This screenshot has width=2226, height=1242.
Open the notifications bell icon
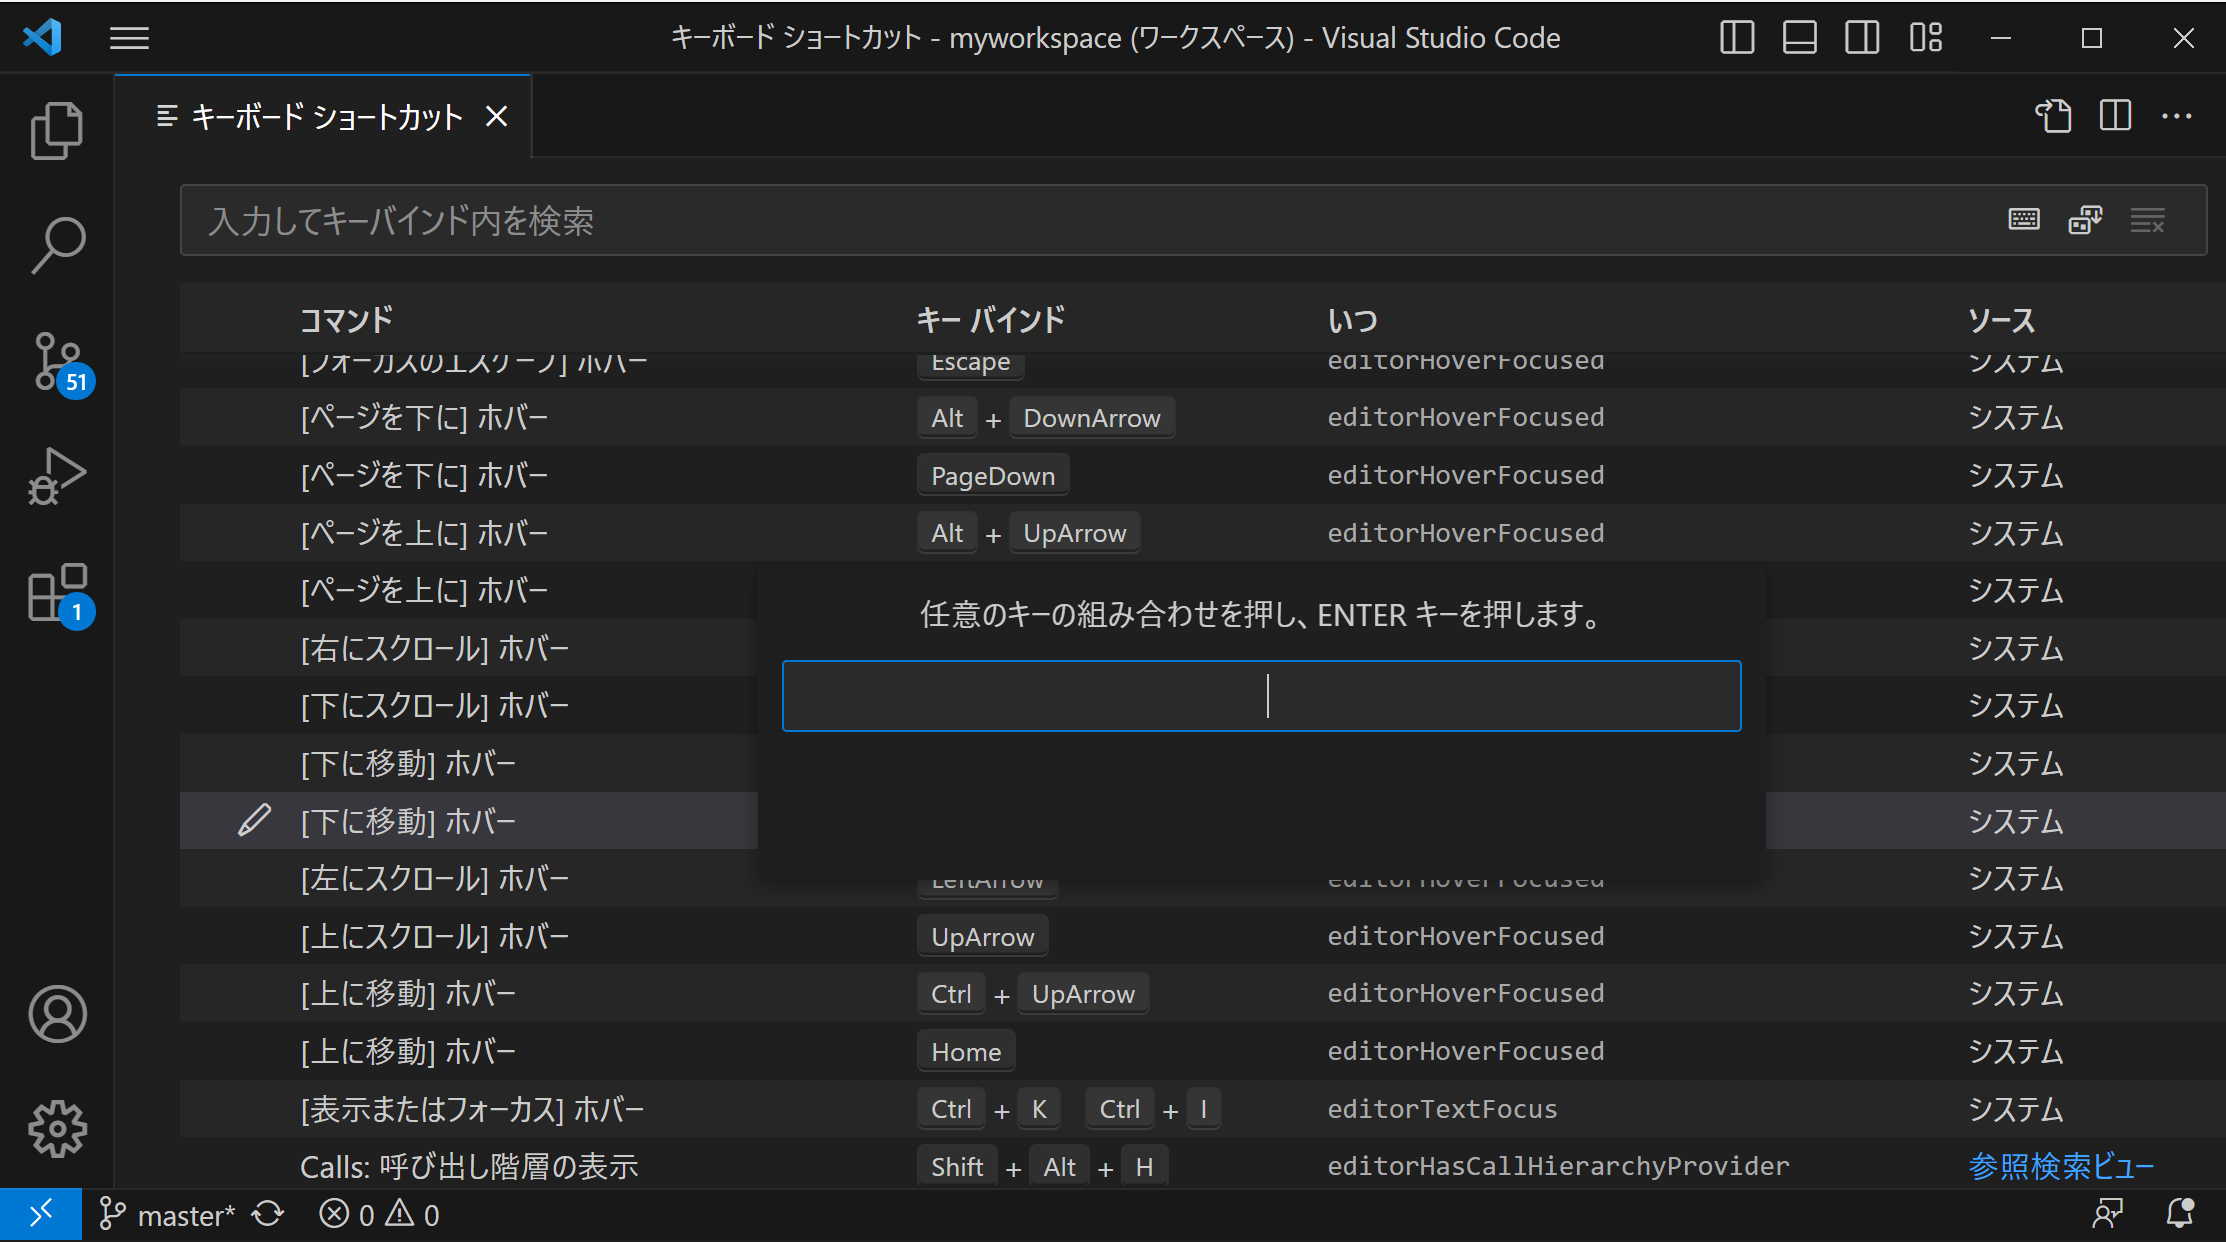pyautogui.click(x=2179, y=1215)
